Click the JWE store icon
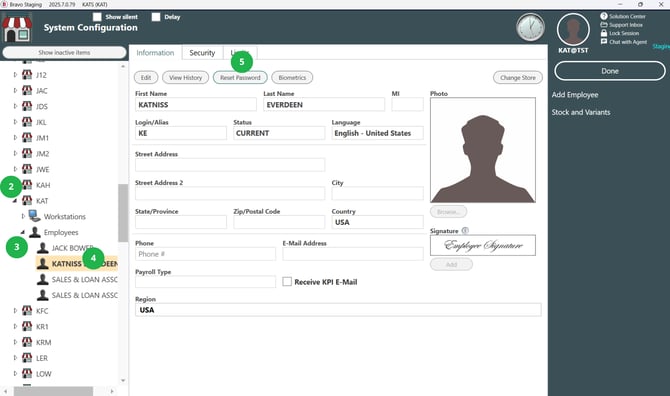This screenshot has width=670, height=396. point(27,169)
